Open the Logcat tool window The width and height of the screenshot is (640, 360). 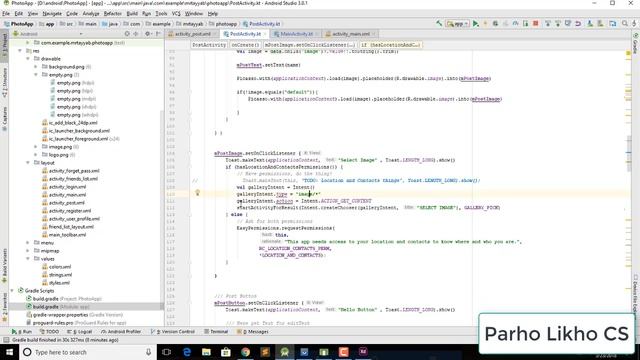[x=80, y=332]
